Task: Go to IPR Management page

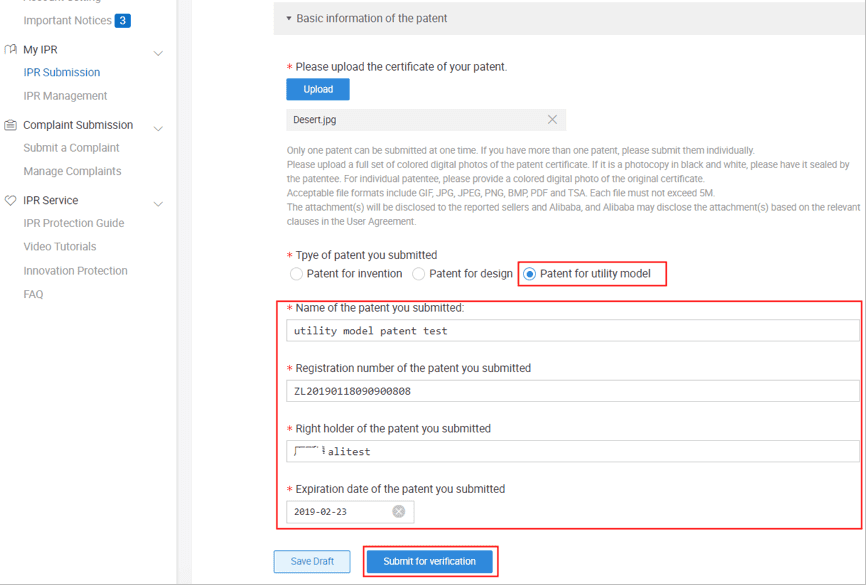Action: pyautogui.click(x=65, y=96)
